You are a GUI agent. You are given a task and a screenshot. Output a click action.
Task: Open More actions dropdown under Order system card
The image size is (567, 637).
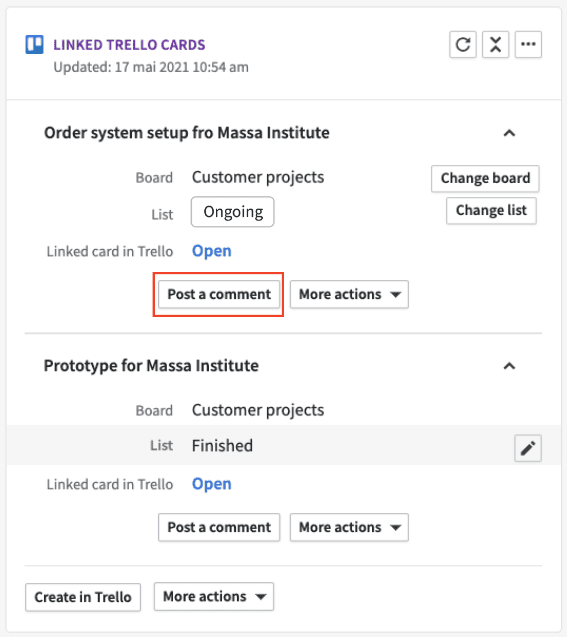coord(349,294)
